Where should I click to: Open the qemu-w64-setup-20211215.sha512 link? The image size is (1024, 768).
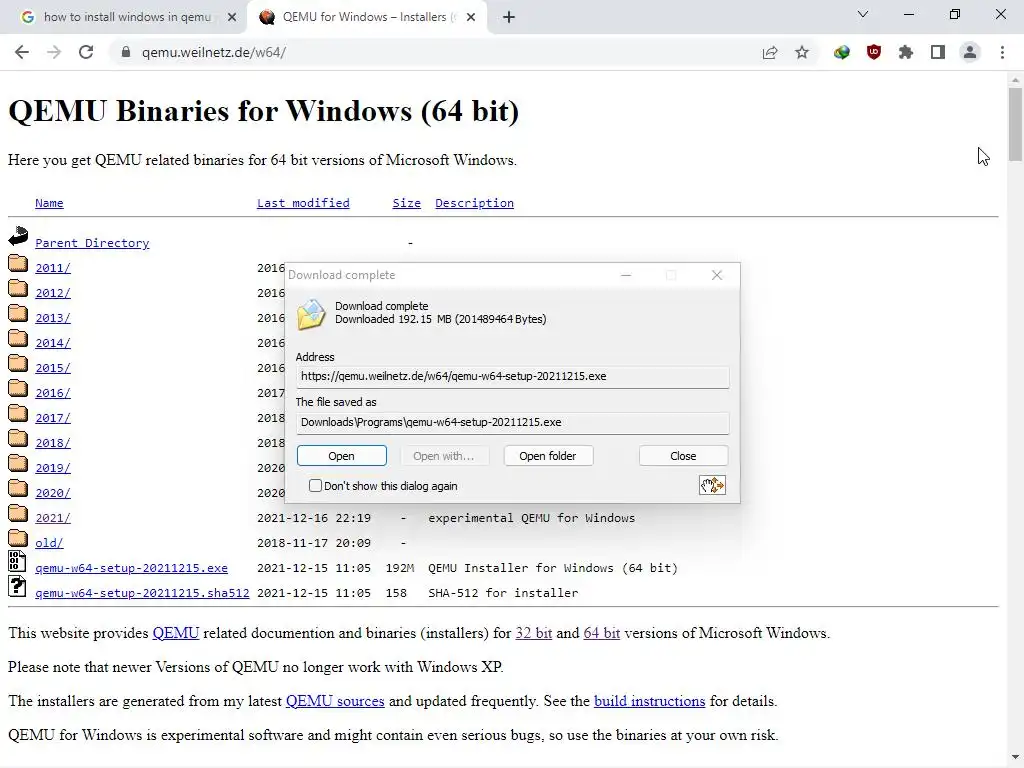(142, 593)
